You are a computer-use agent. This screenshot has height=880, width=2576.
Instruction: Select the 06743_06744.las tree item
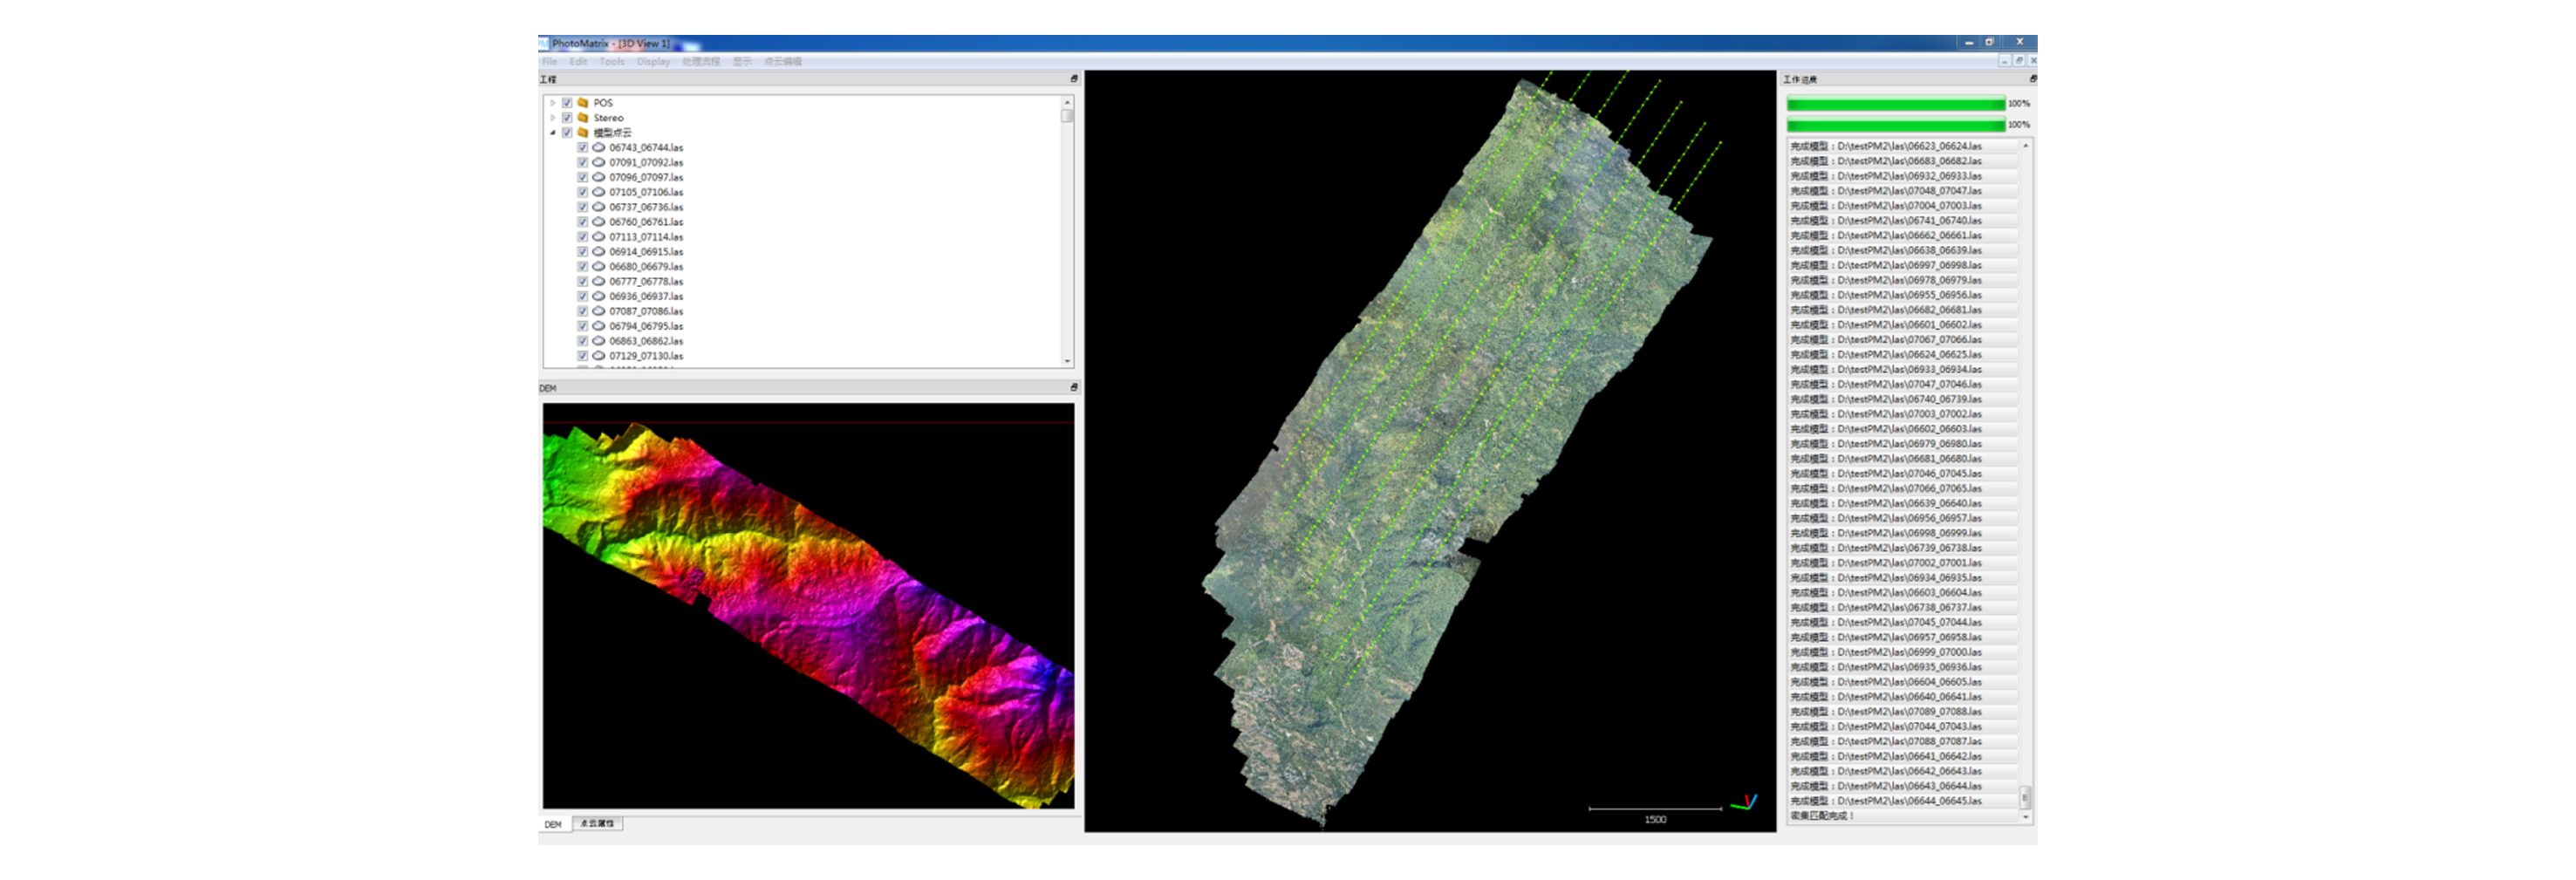tap(646, 147)
